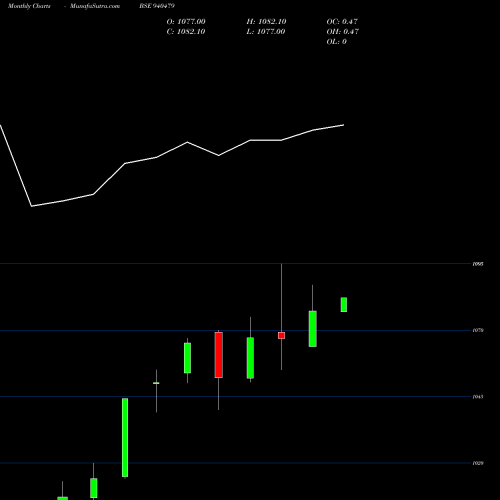Click the lowest point of the white line chart
500x500 pixels.
point(32,206)
